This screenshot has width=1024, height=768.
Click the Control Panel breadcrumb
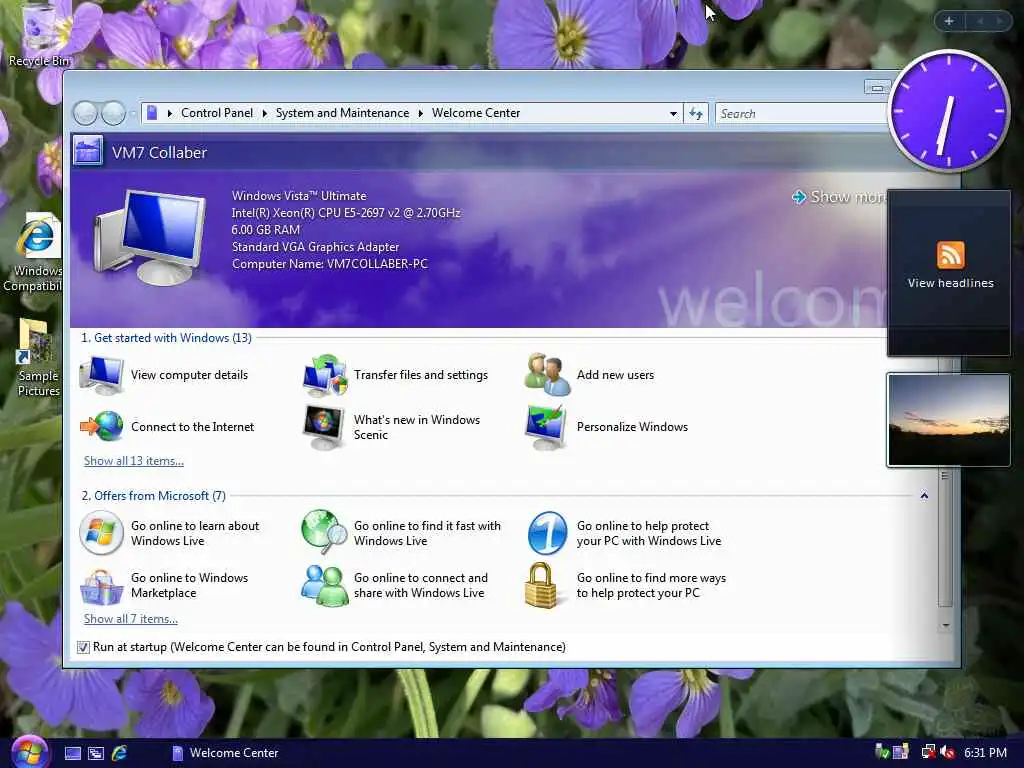pos(217,113)
